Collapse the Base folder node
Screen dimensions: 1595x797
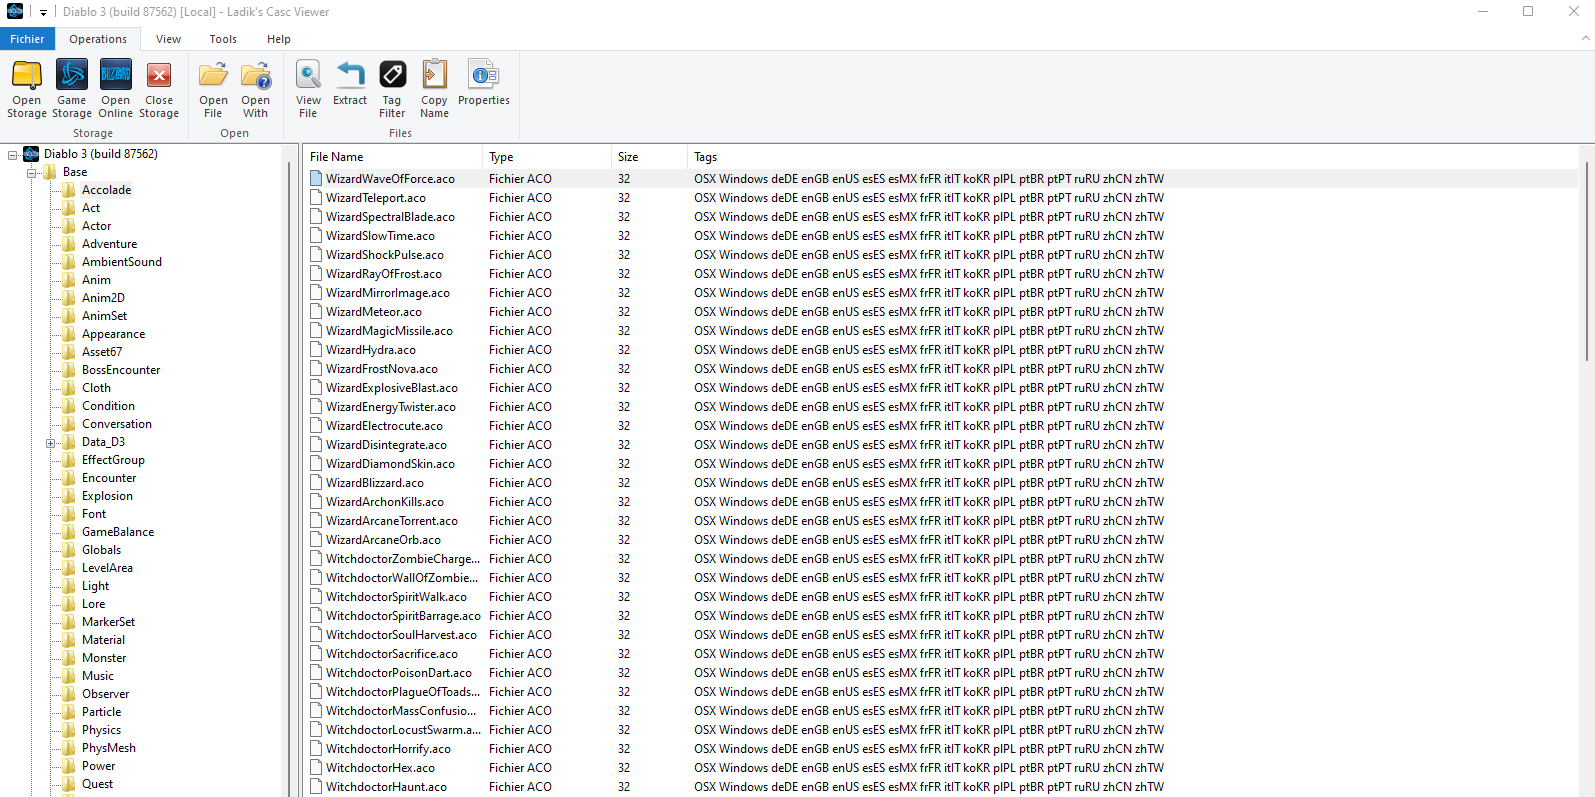point(31,173)
